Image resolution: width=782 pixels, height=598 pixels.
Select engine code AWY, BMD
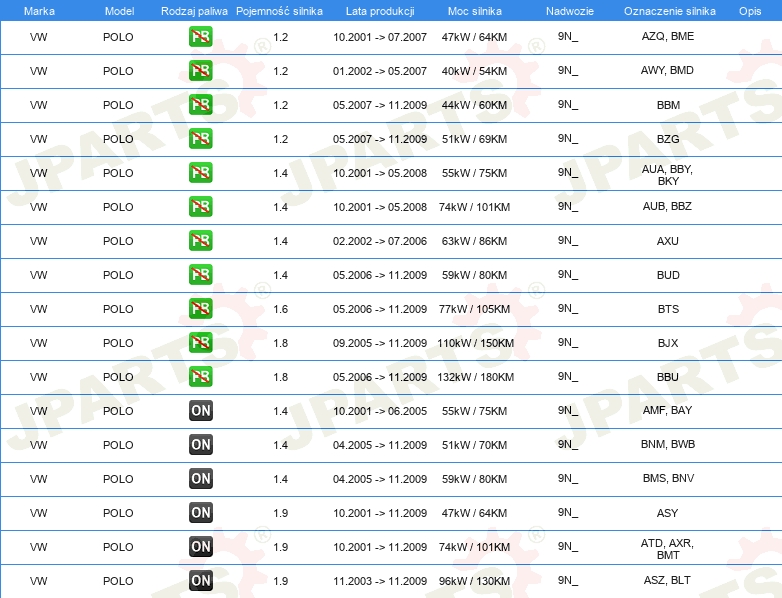tap(667, 70)
